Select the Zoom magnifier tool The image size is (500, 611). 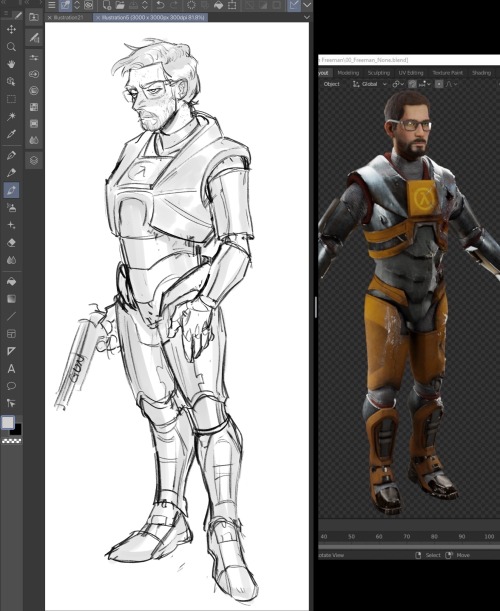coord(11,47)
